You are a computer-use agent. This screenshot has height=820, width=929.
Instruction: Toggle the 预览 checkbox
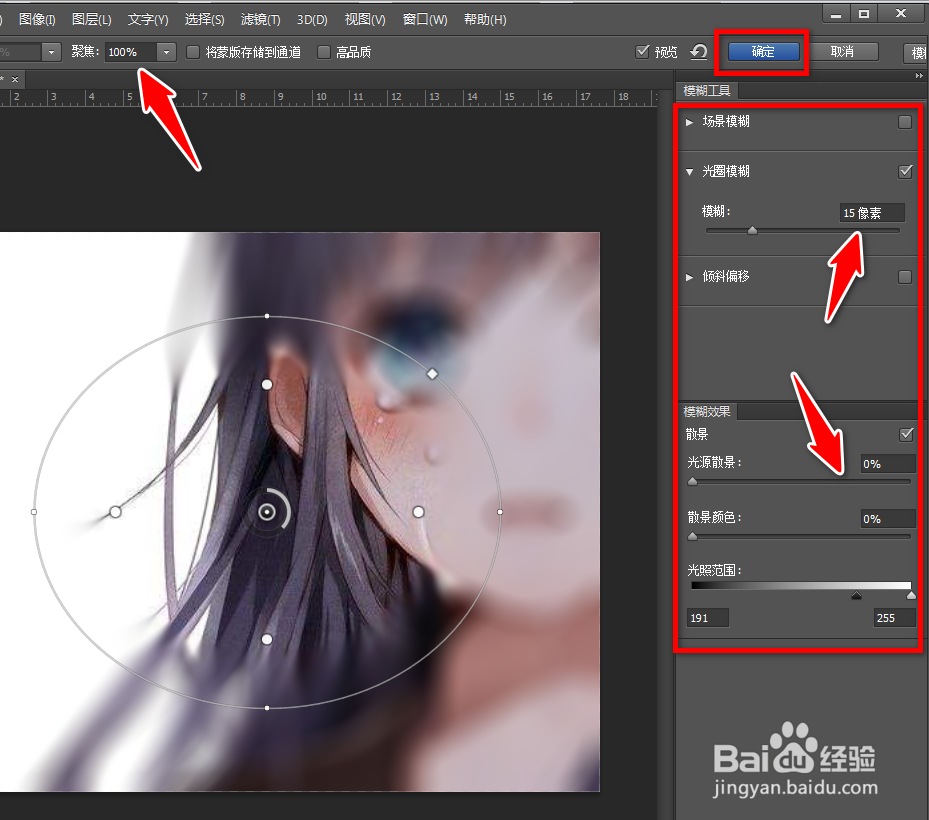point(642,52)
